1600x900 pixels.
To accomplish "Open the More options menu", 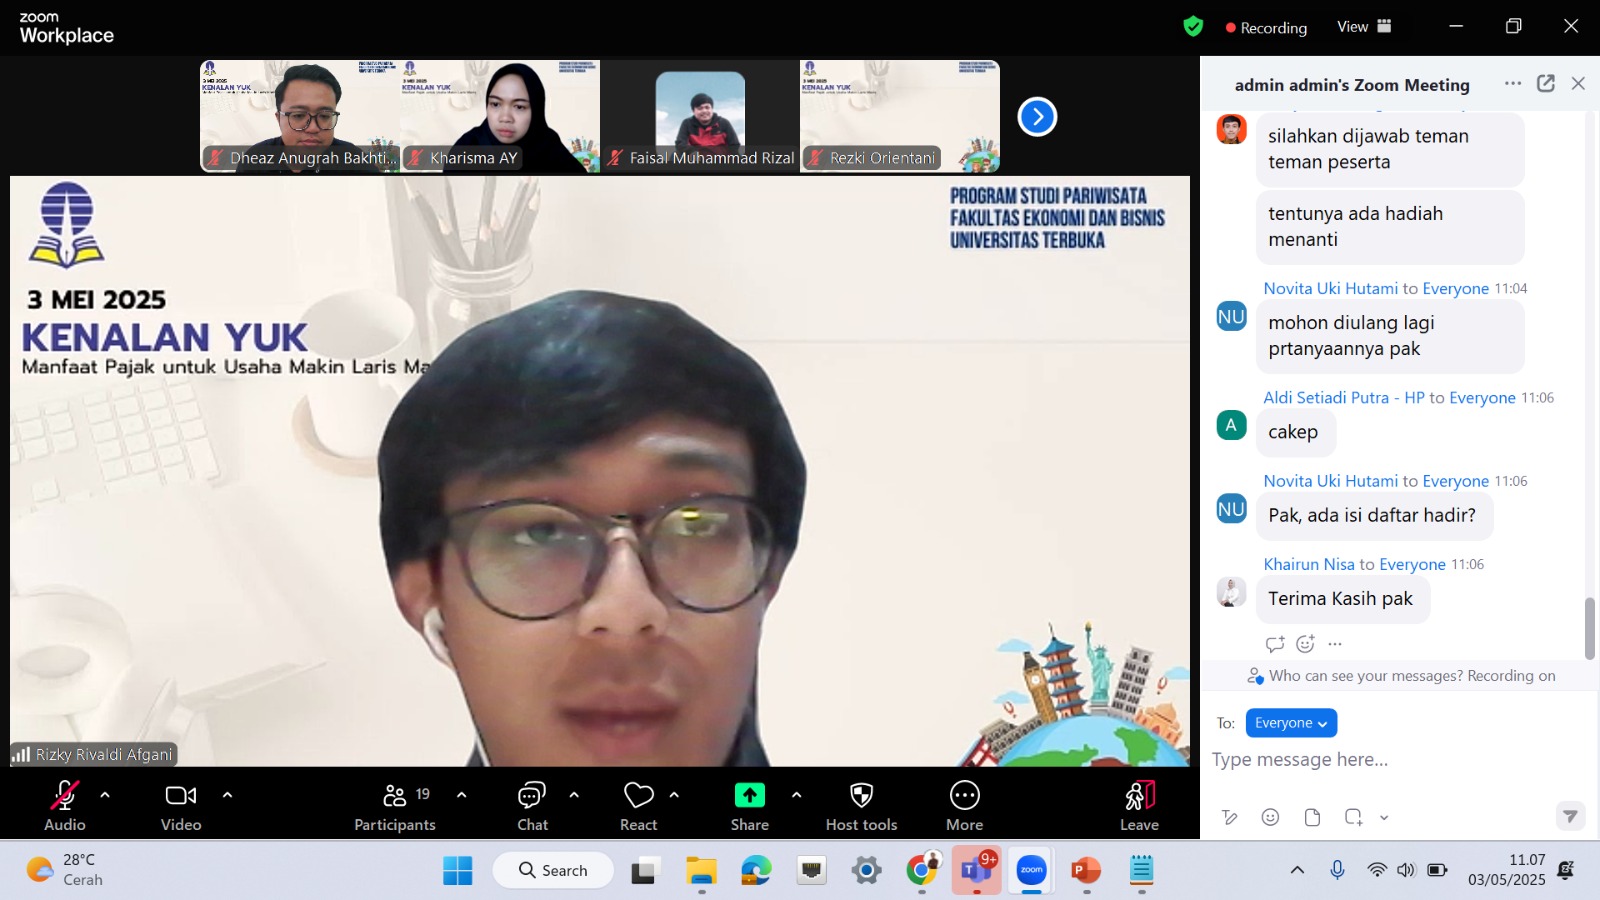I will pos(964,805).
